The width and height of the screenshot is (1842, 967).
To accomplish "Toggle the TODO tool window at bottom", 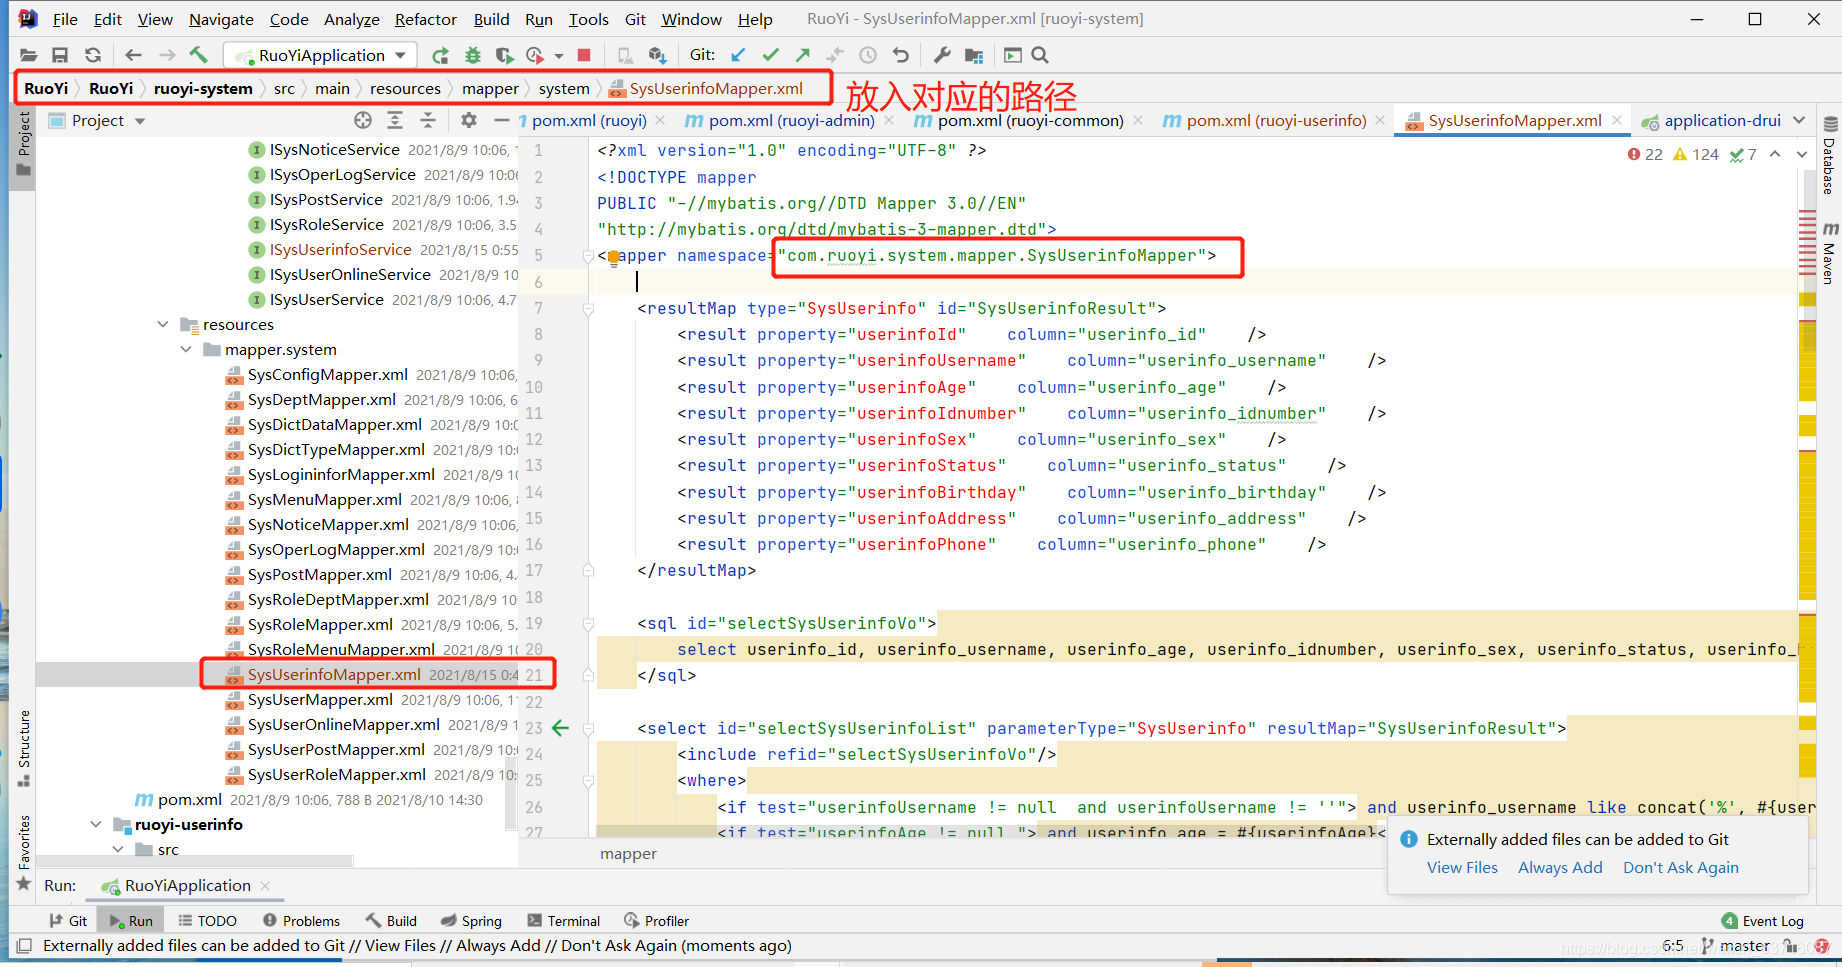I will [x=207, y=921].
